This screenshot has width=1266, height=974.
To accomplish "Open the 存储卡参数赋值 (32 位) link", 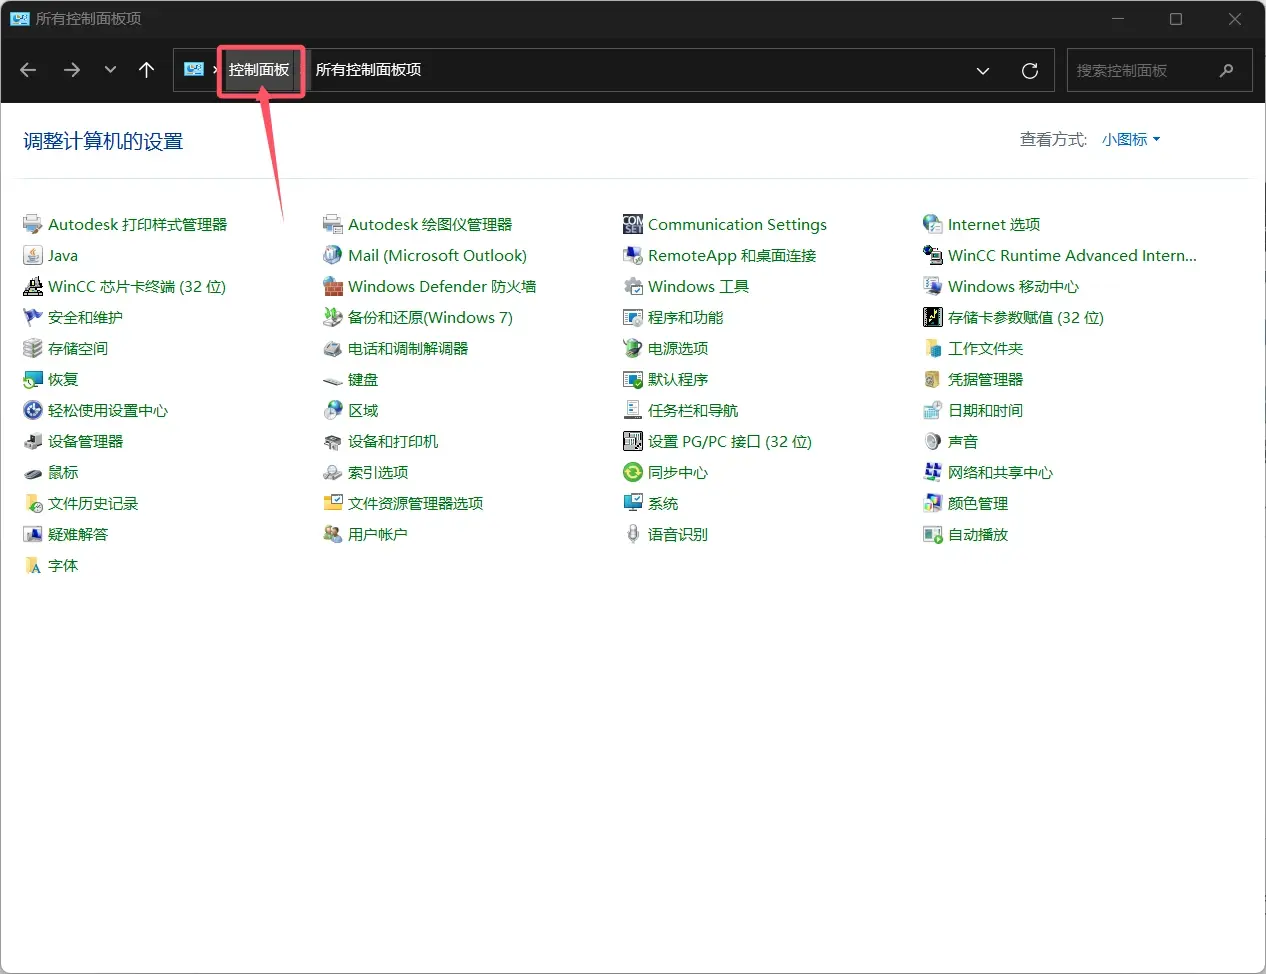I will (x=1026, y=317).
